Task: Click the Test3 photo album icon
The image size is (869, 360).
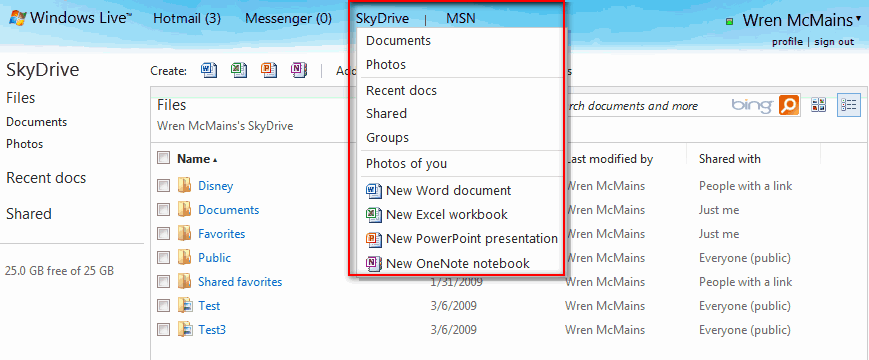Action: click(185, 330)
